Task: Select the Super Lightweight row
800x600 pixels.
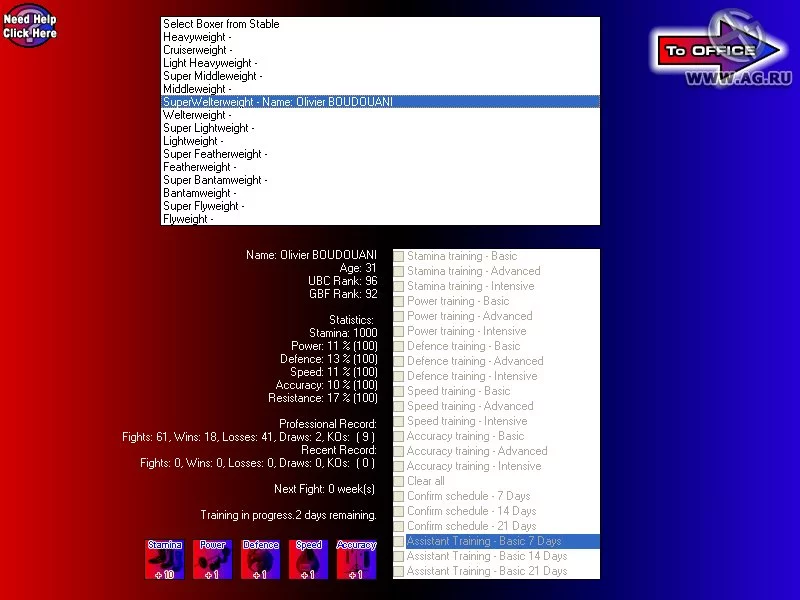Action: 380,128
